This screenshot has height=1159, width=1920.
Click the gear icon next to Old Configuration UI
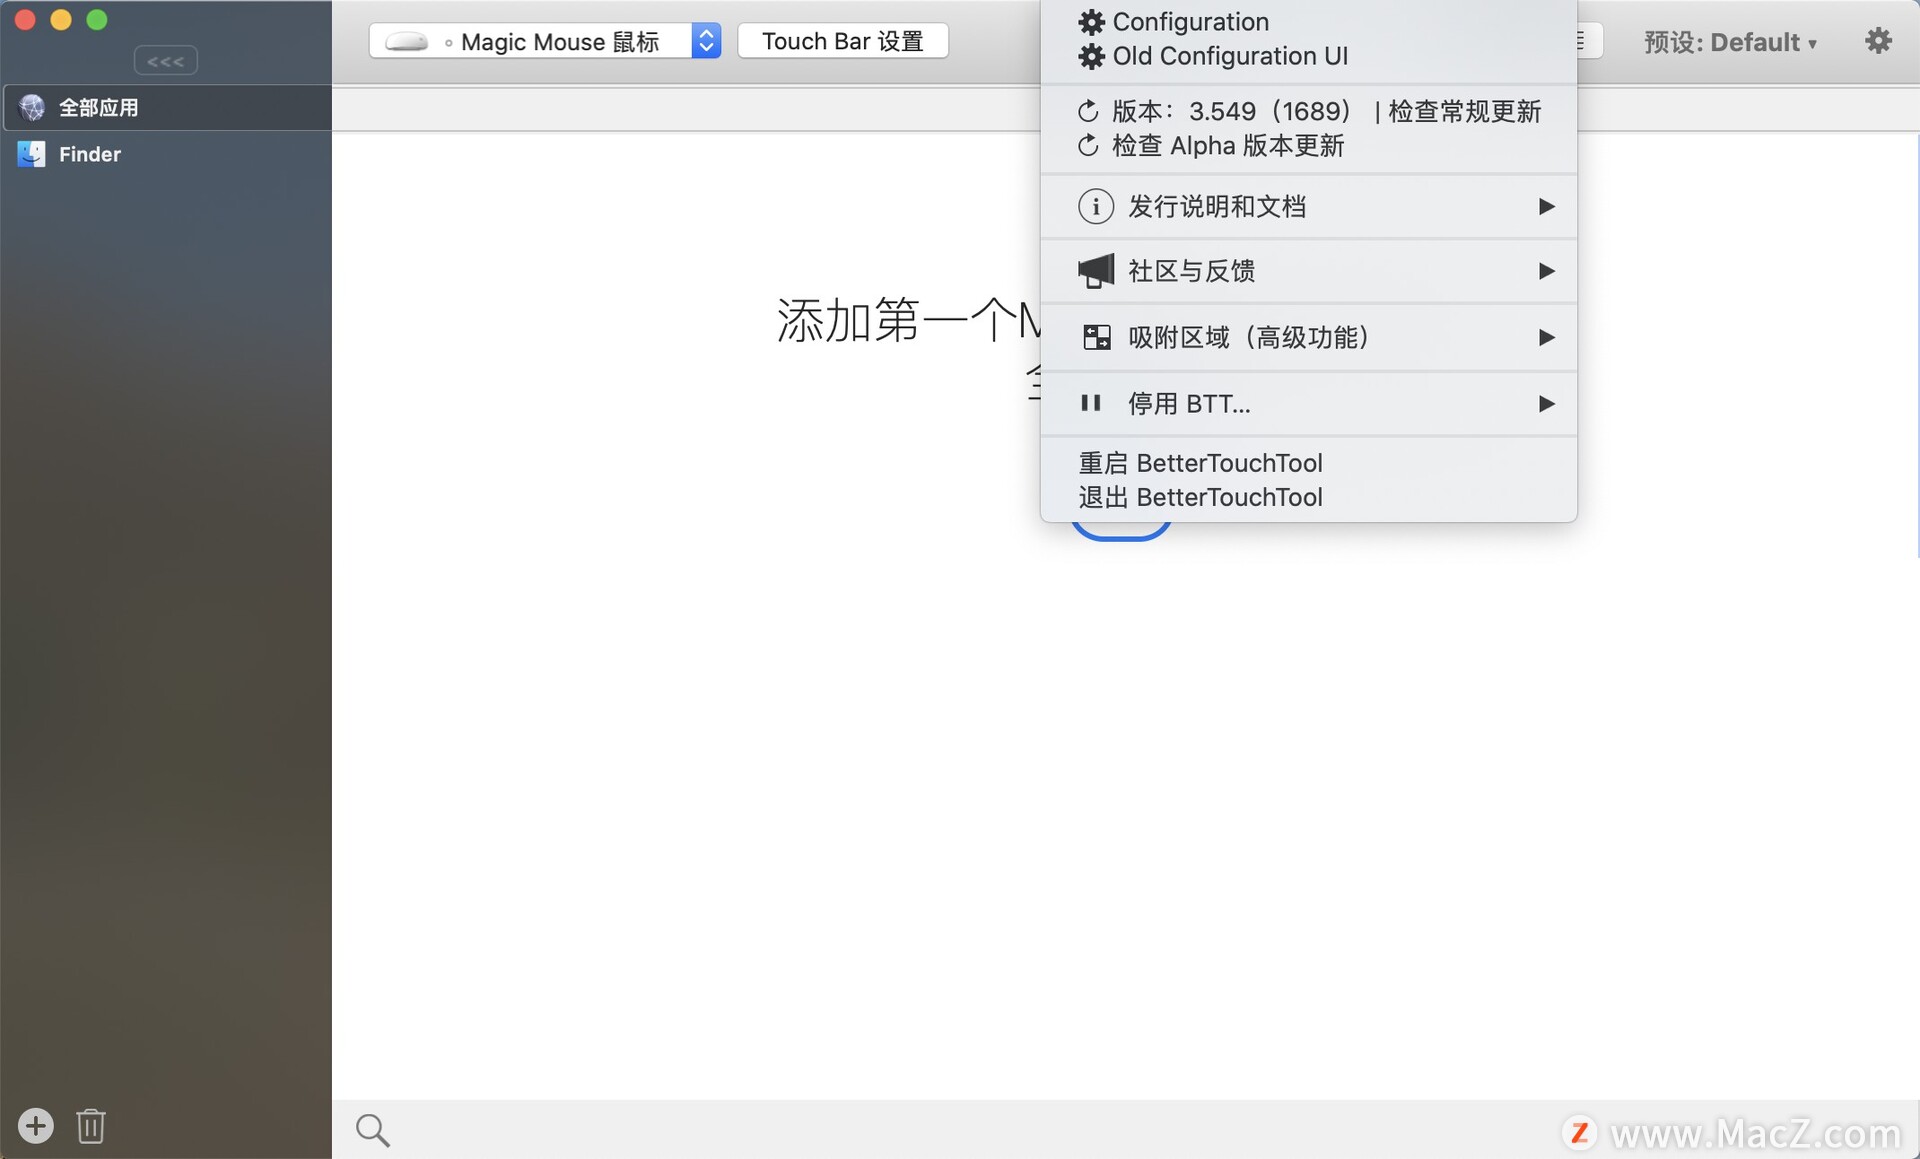click(1091, 56)
